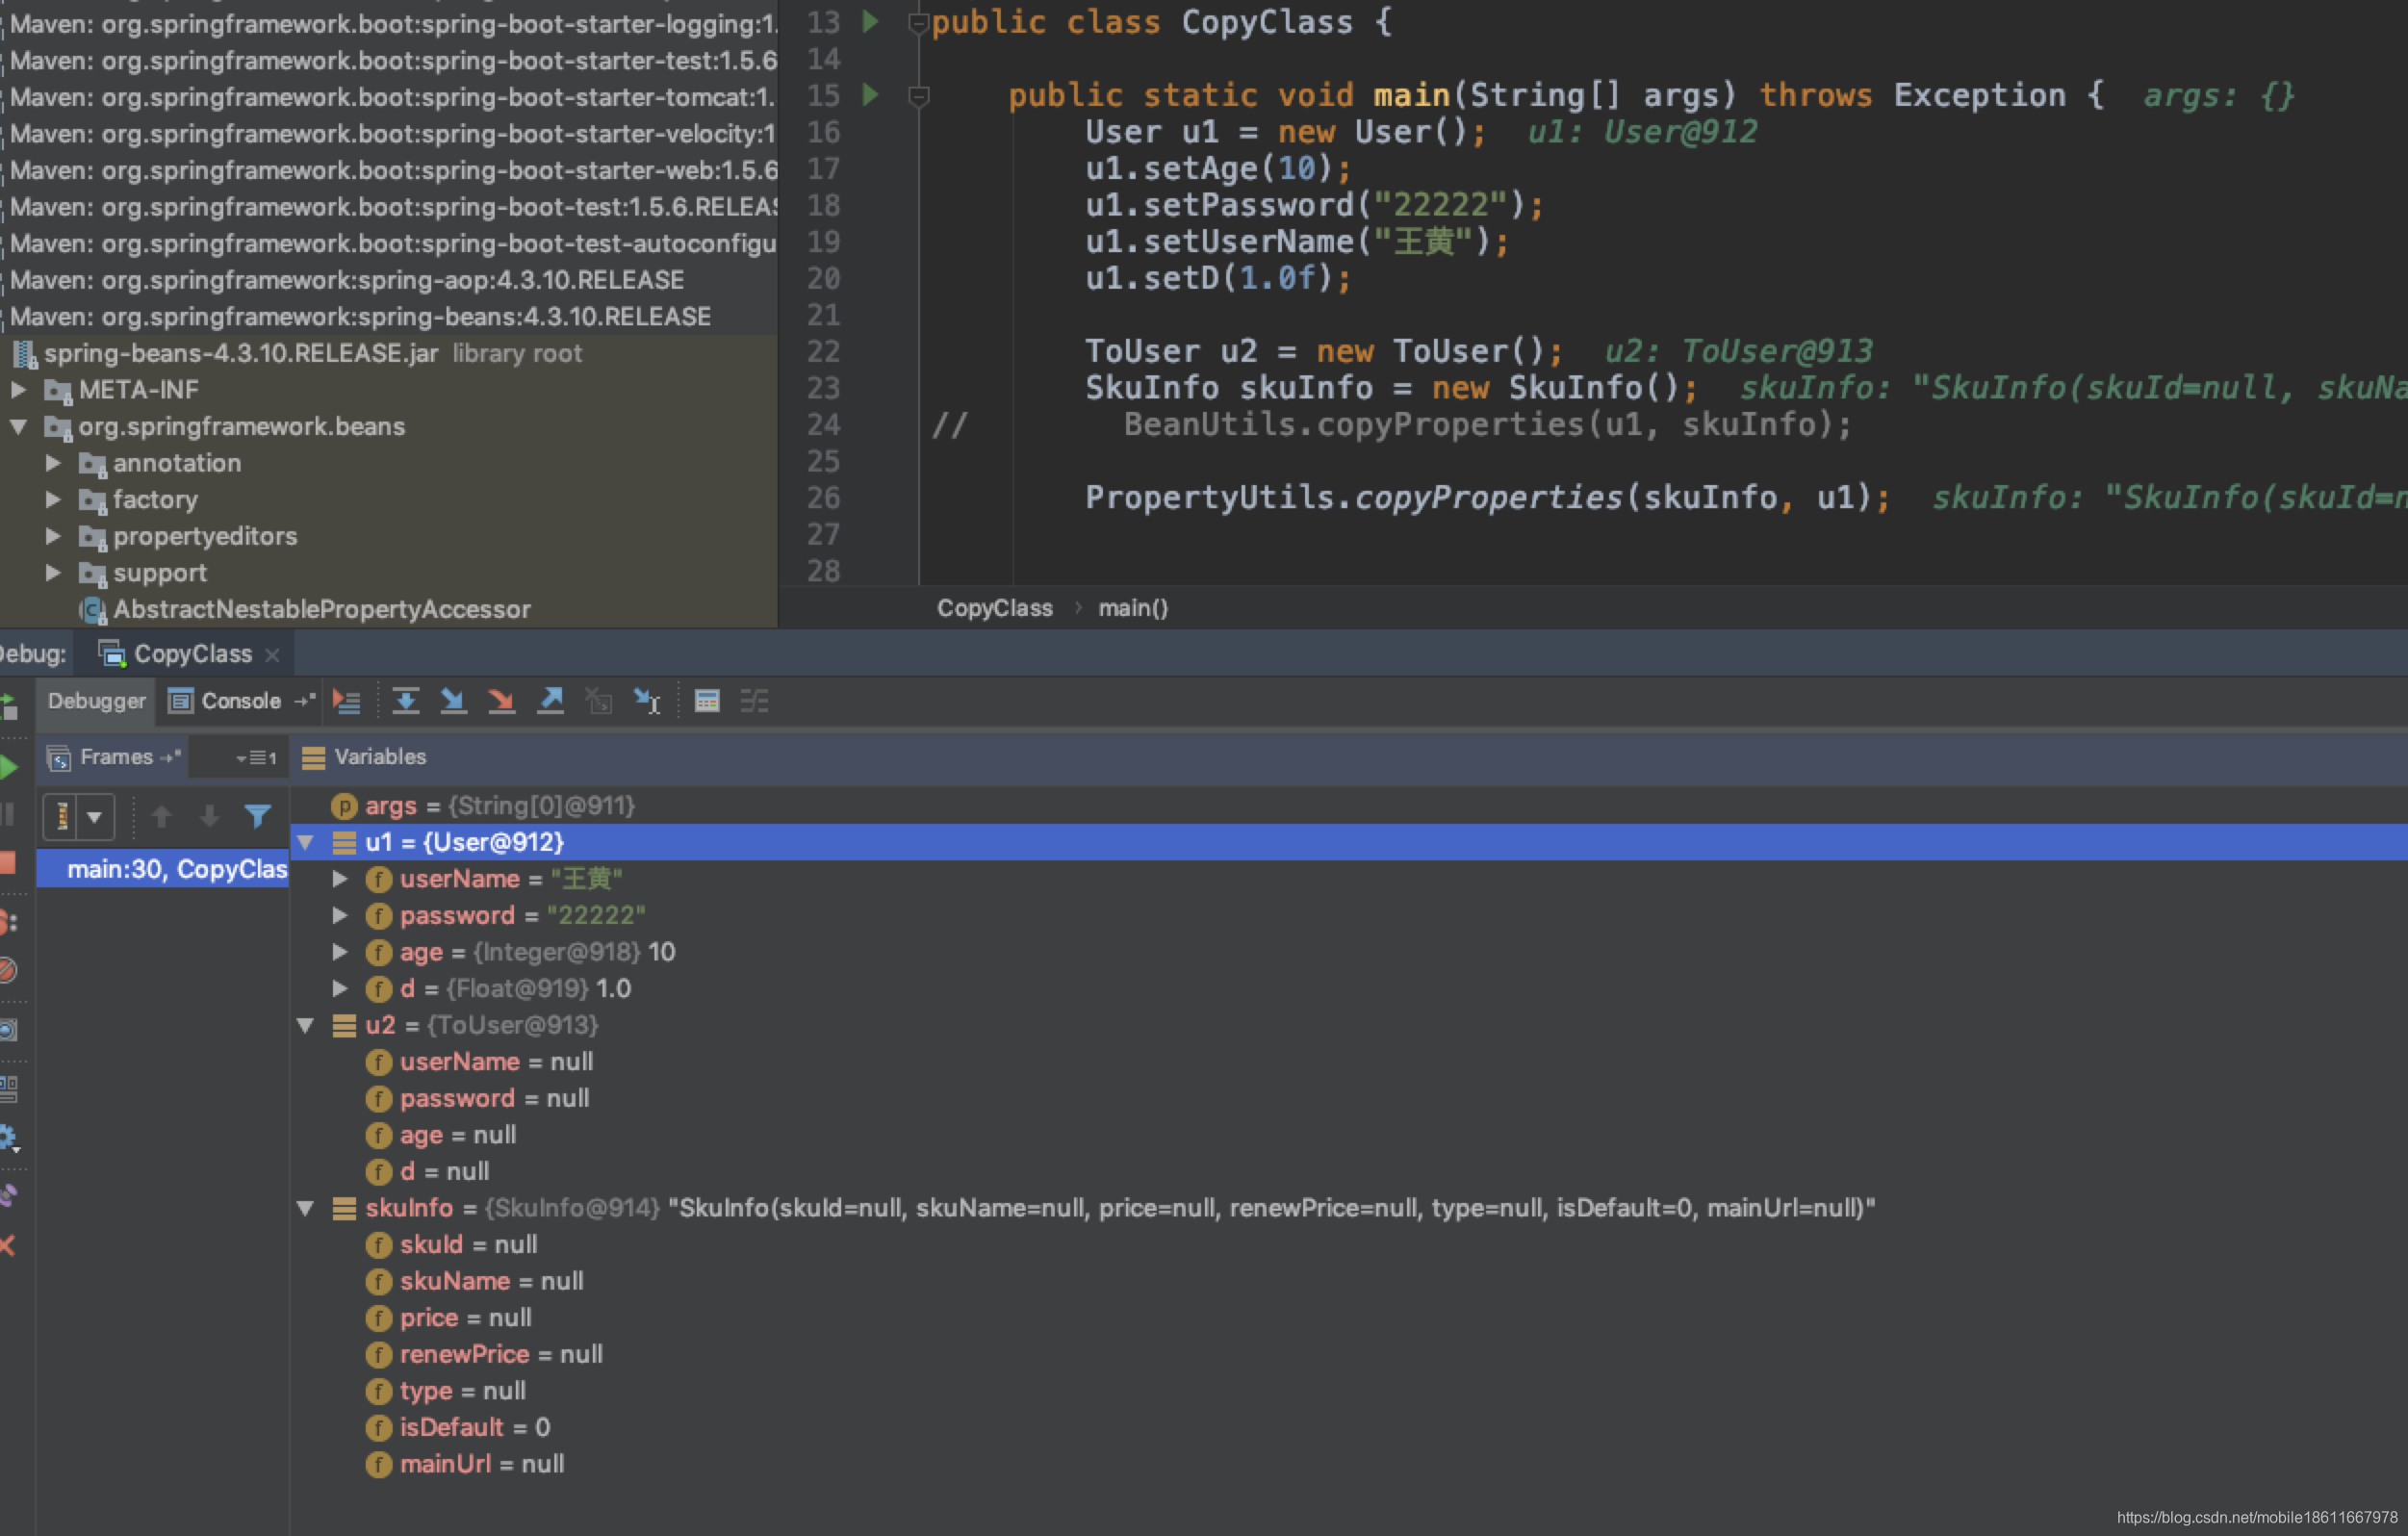Click the CopyClass breadcrumb link
This screenshot has height=1536, width=2408.
[x=994, y=608]
